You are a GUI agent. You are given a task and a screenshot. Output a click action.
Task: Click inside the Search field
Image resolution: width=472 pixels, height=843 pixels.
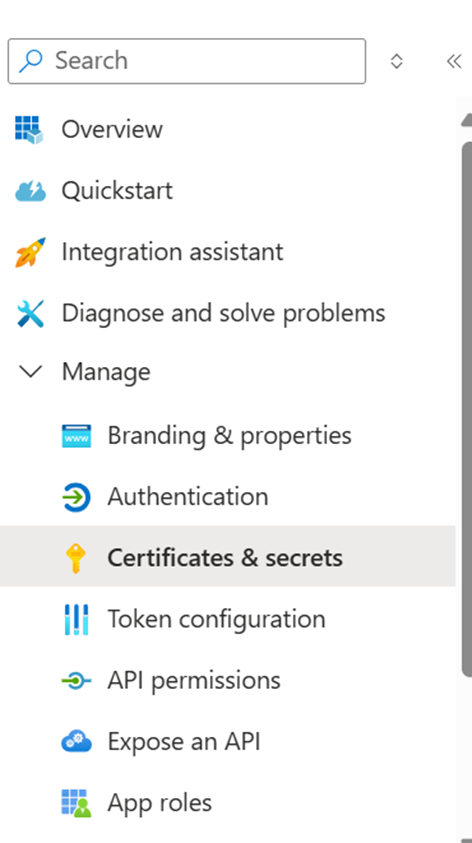click(187, 61)
